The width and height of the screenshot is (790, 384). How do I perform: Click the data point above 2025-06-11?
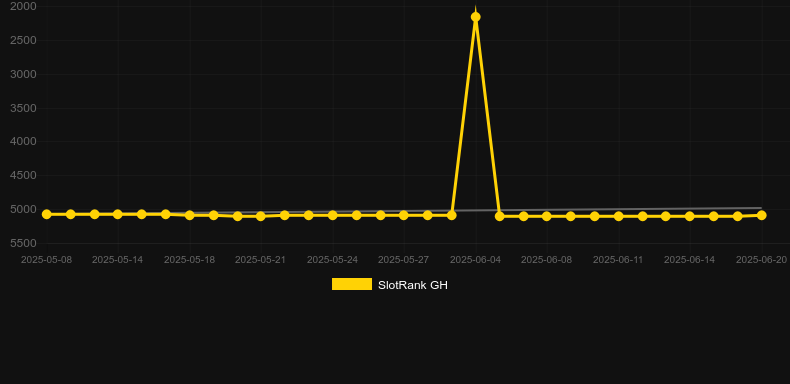618,216
